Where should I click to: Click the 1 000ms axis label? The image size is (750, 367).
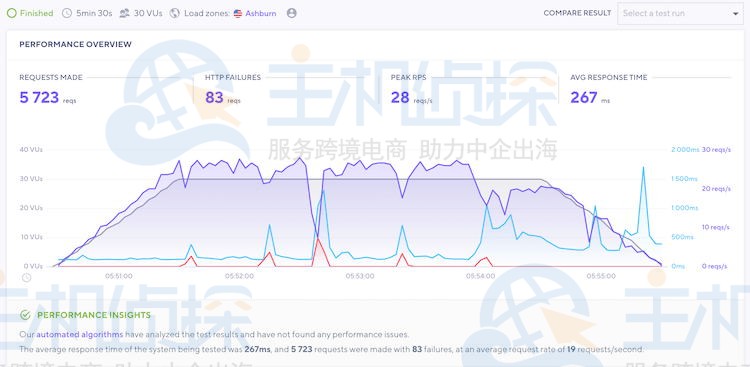pos(684,208)
